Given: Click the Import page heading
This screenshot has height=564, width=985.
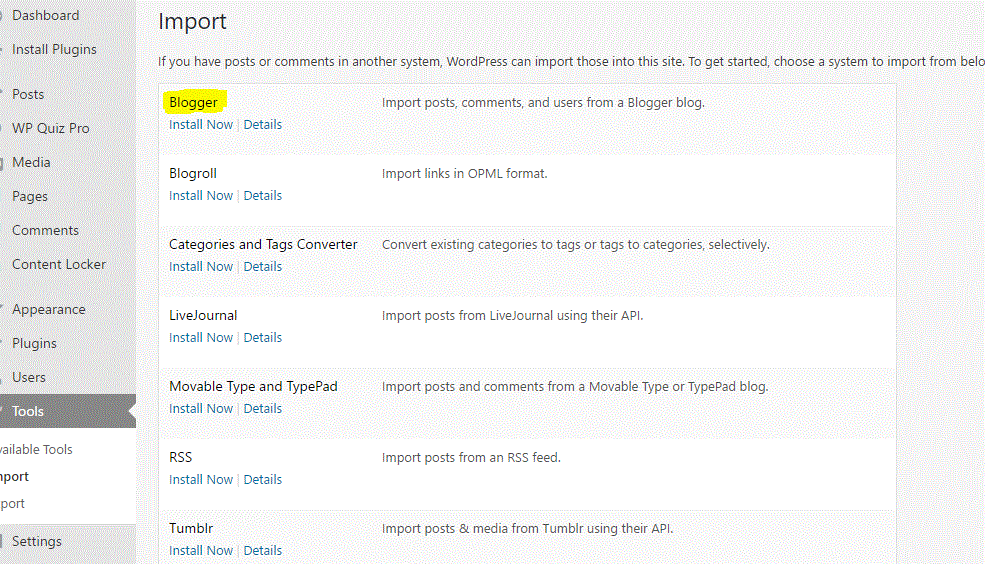Looking at the screenshot, I should coord(192,21).
